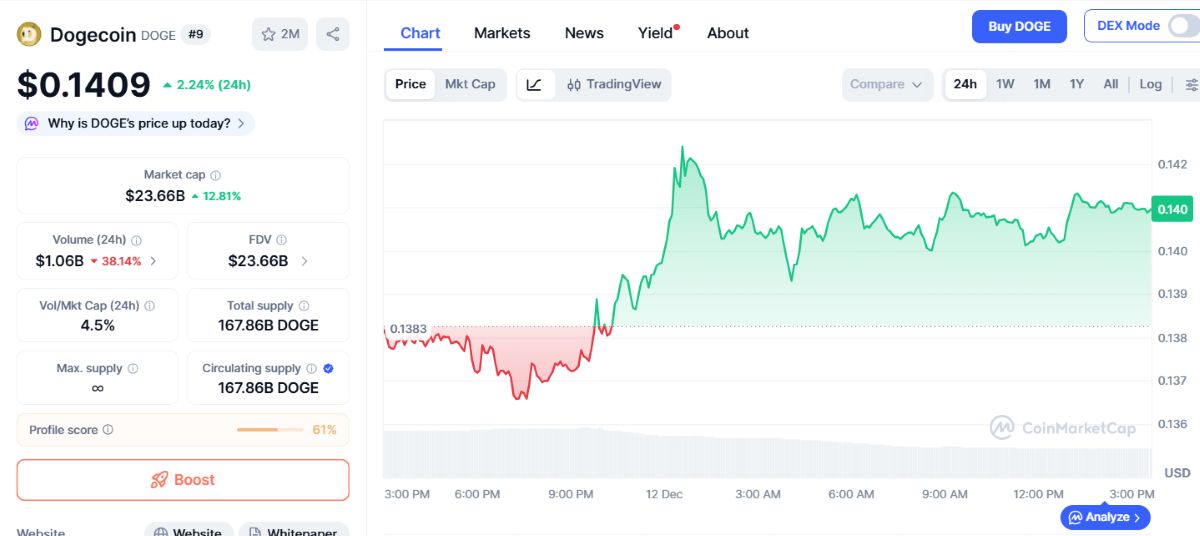This screenshot has width=1200, height=536.
Task: Click the 0.140 current price label
Action: pos(1172,209)
